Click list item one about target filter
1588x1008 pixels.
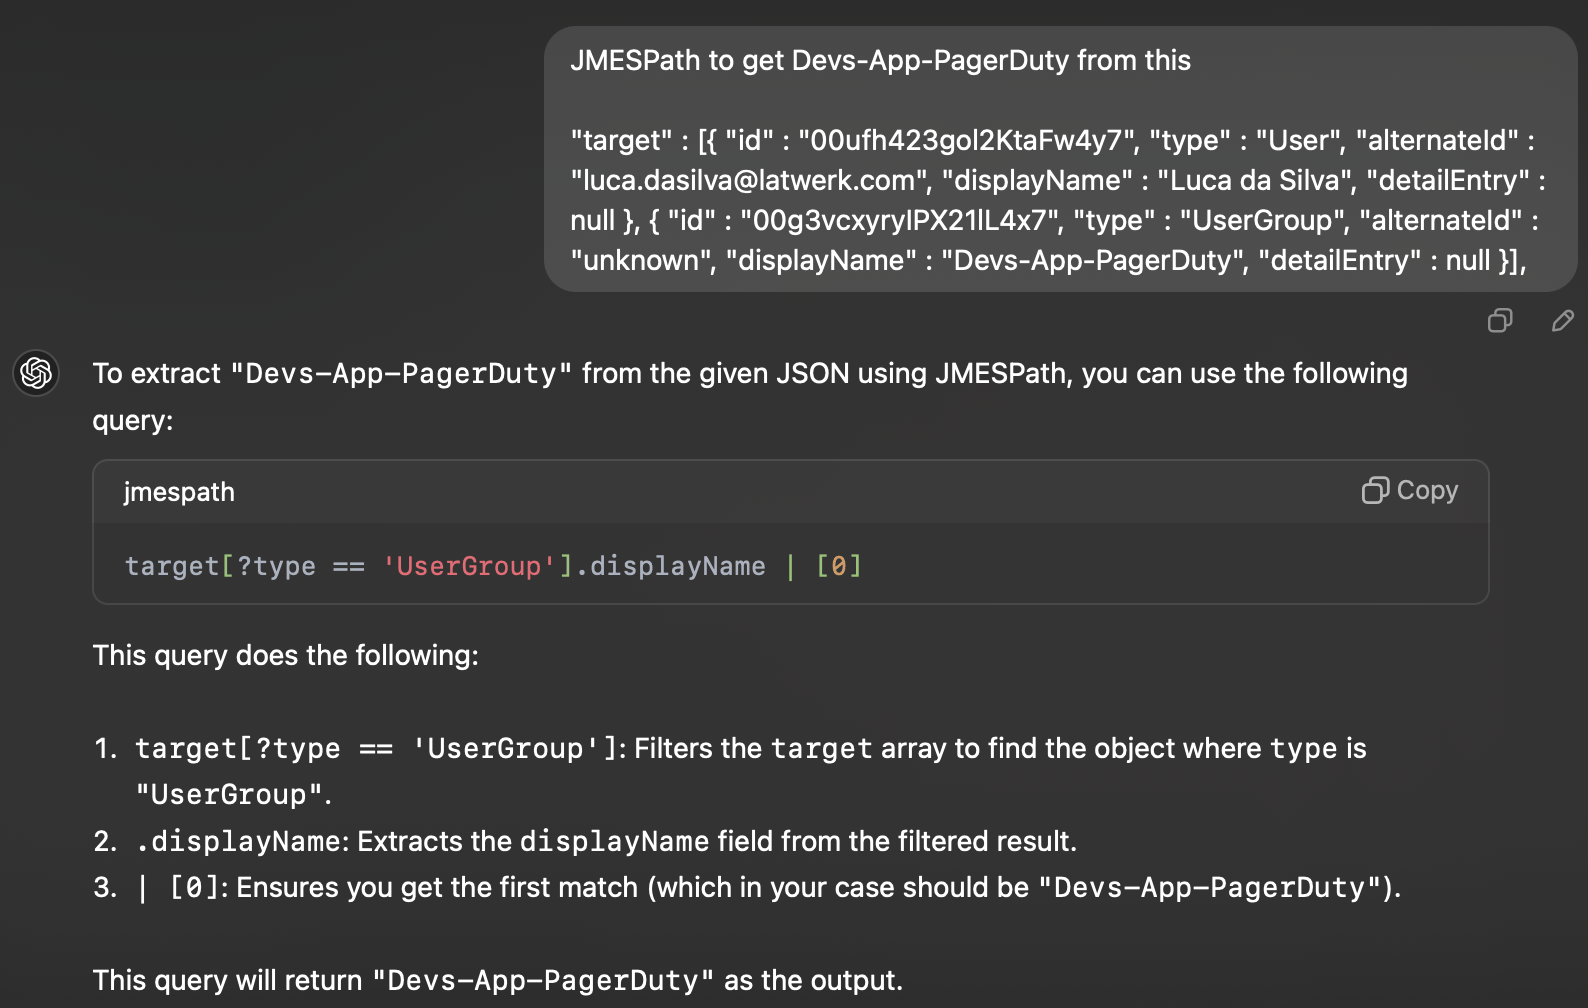[730, 771]
